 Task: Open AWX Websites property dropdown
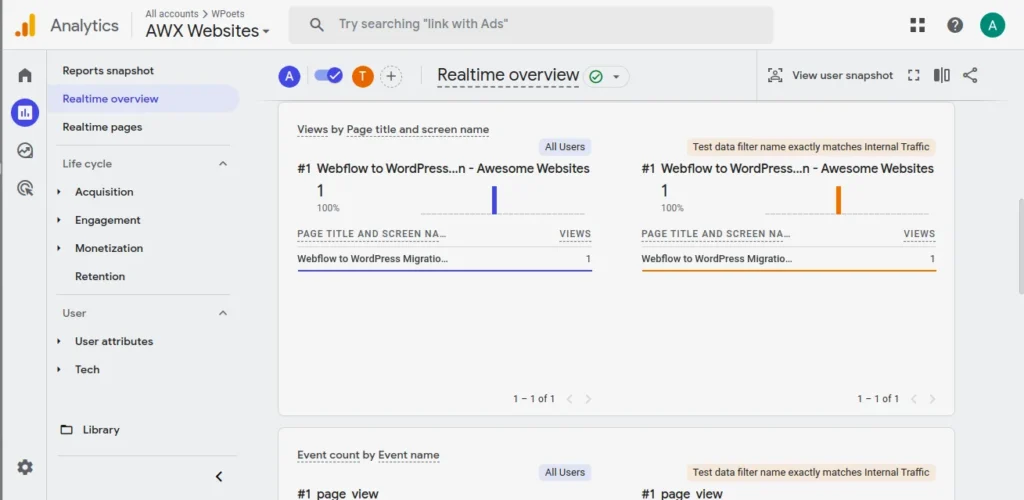(x=208, y=31)
